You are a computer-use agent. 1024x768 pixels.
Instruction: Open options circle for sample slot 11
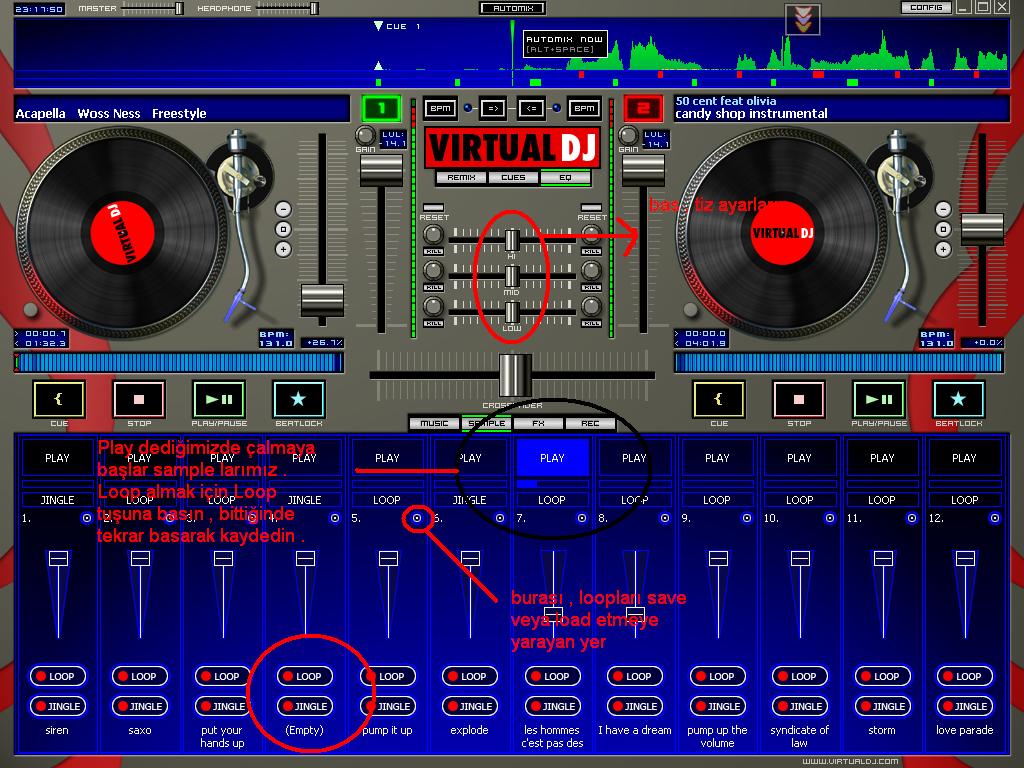[912, 518]
